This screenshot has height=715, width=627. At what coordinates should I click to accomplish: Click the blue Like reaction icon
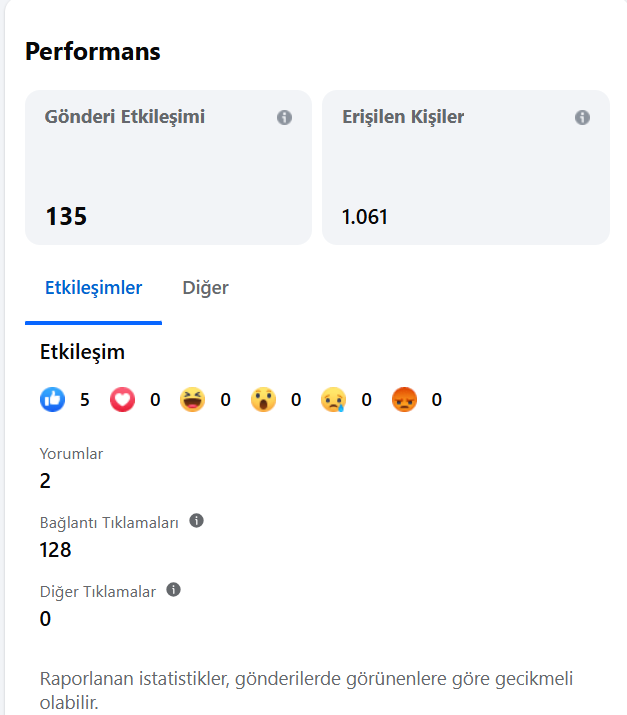52,399
